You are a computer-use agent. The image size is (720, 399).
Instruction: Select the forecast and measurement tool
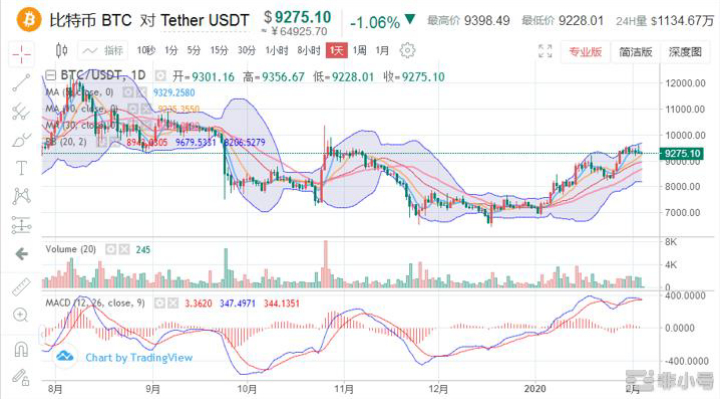point(21,225)
